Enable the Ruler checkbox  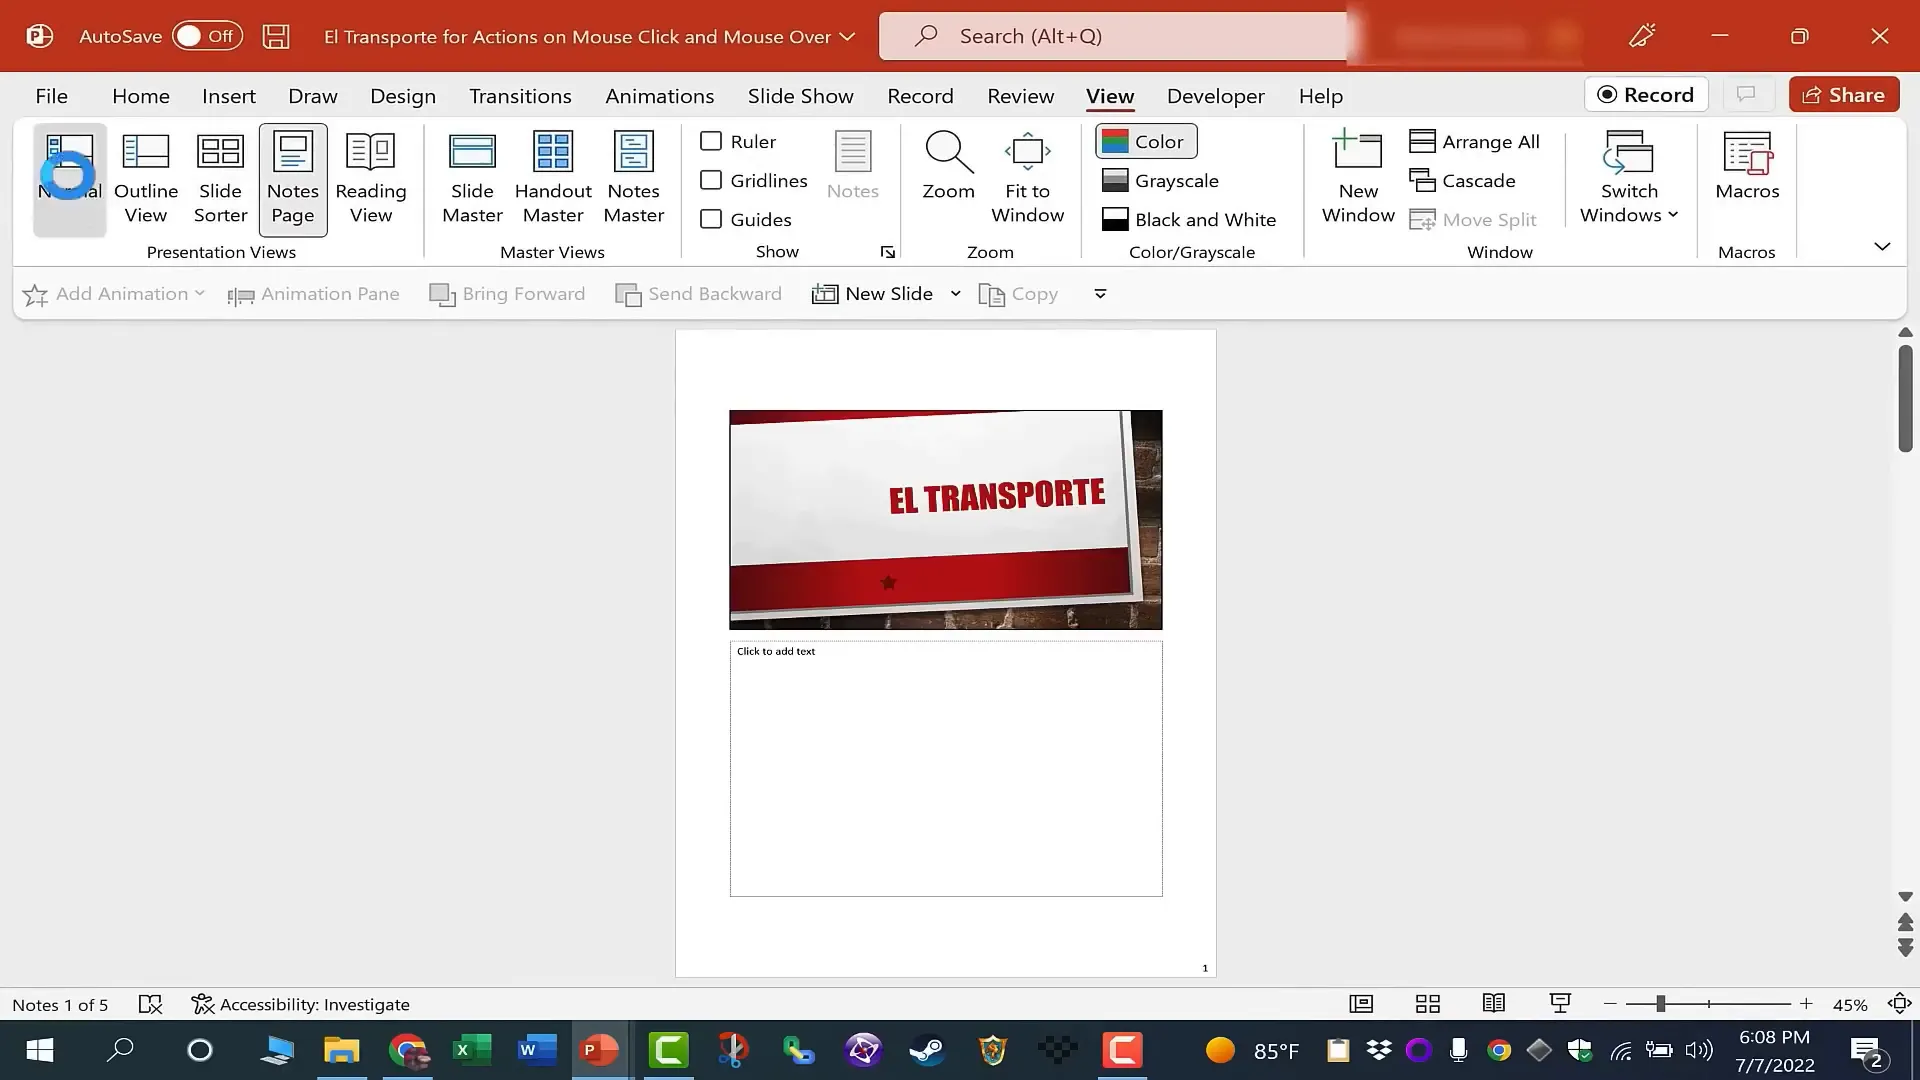pos(711,141)
